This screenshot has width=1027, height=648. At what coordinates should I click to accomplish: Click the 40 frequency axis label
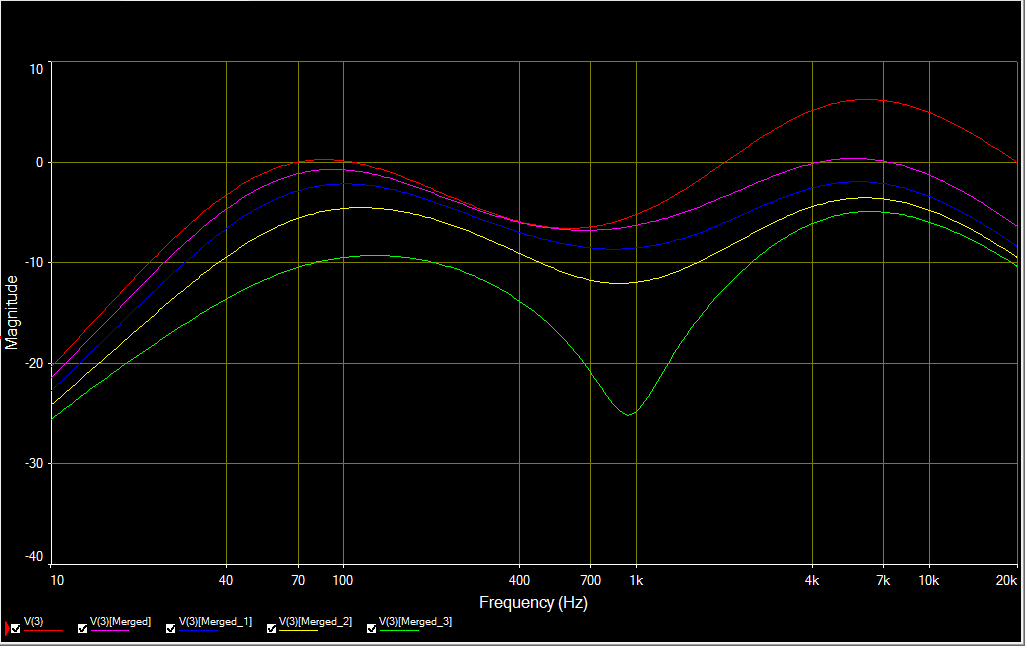(x=226, y=581)
